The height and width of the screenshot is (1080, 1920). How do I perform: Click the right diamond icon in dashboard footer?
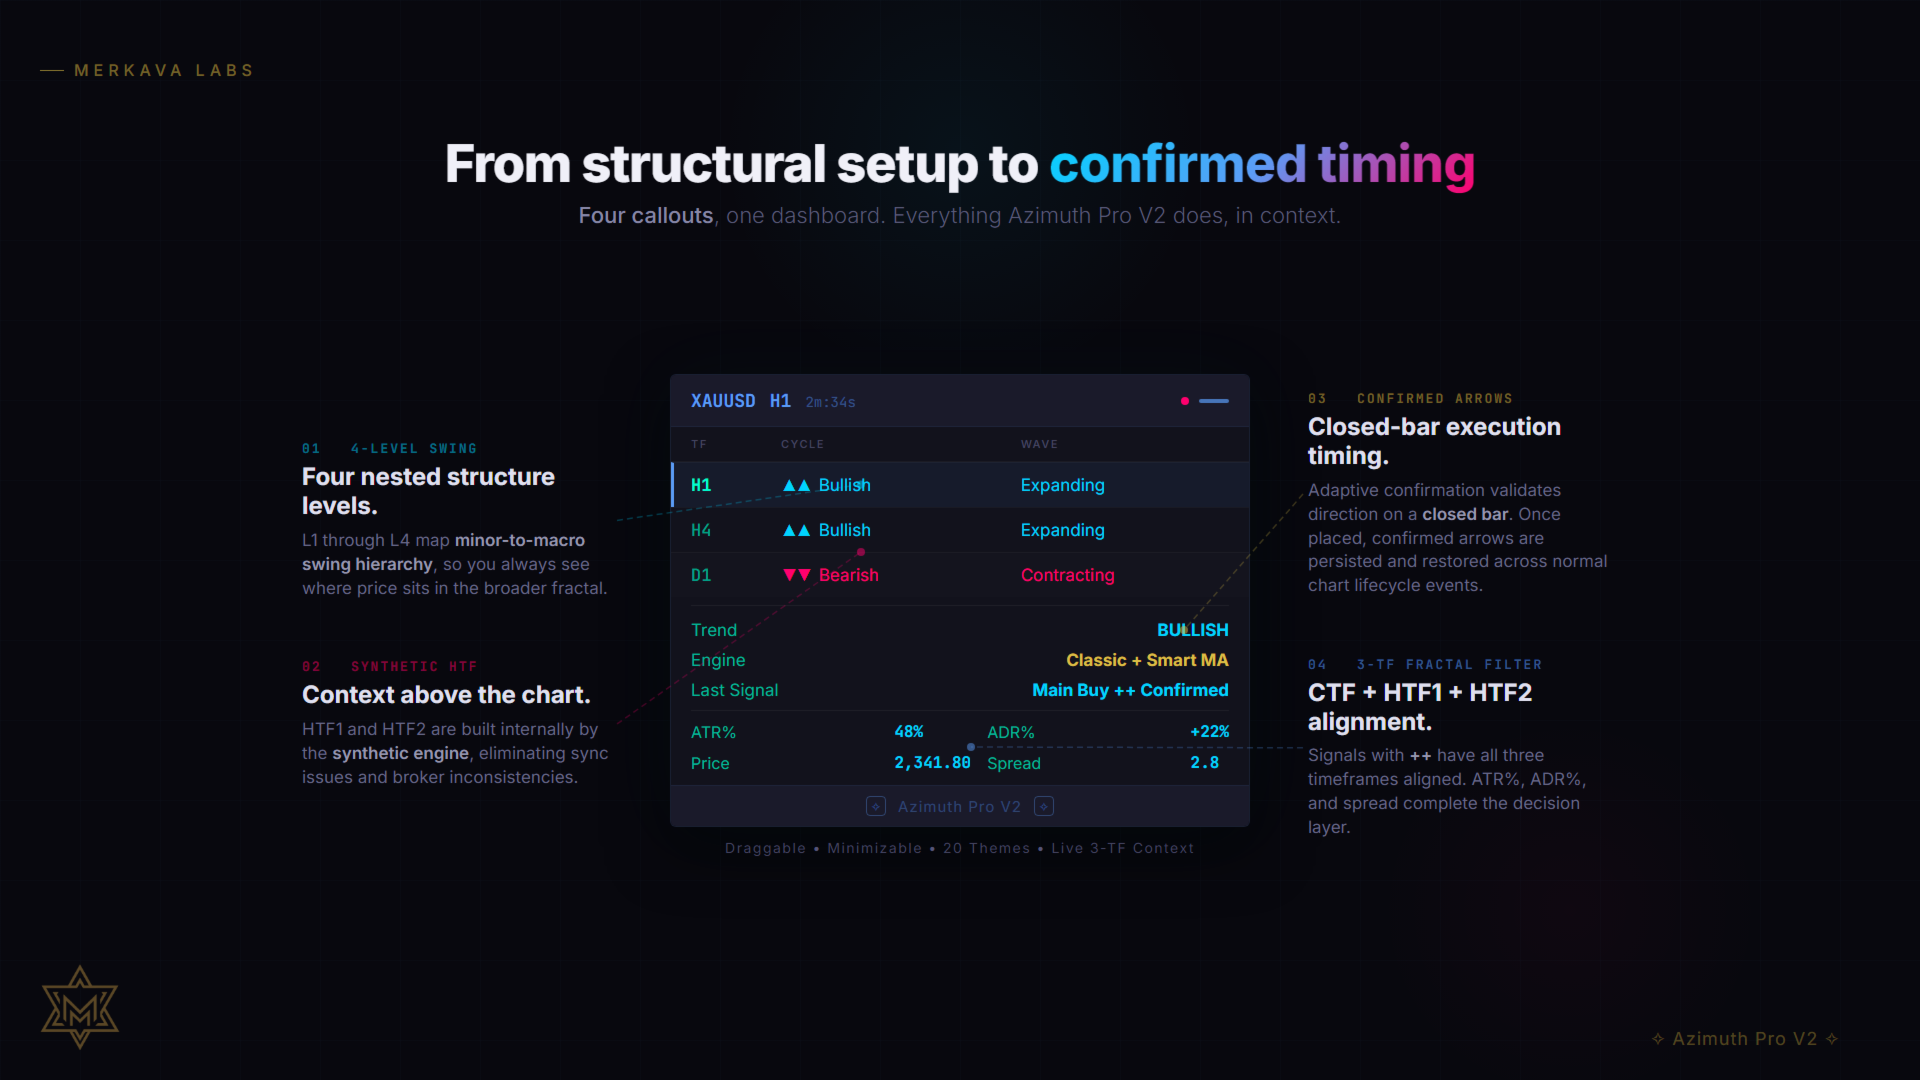(x=1044, y=807)
